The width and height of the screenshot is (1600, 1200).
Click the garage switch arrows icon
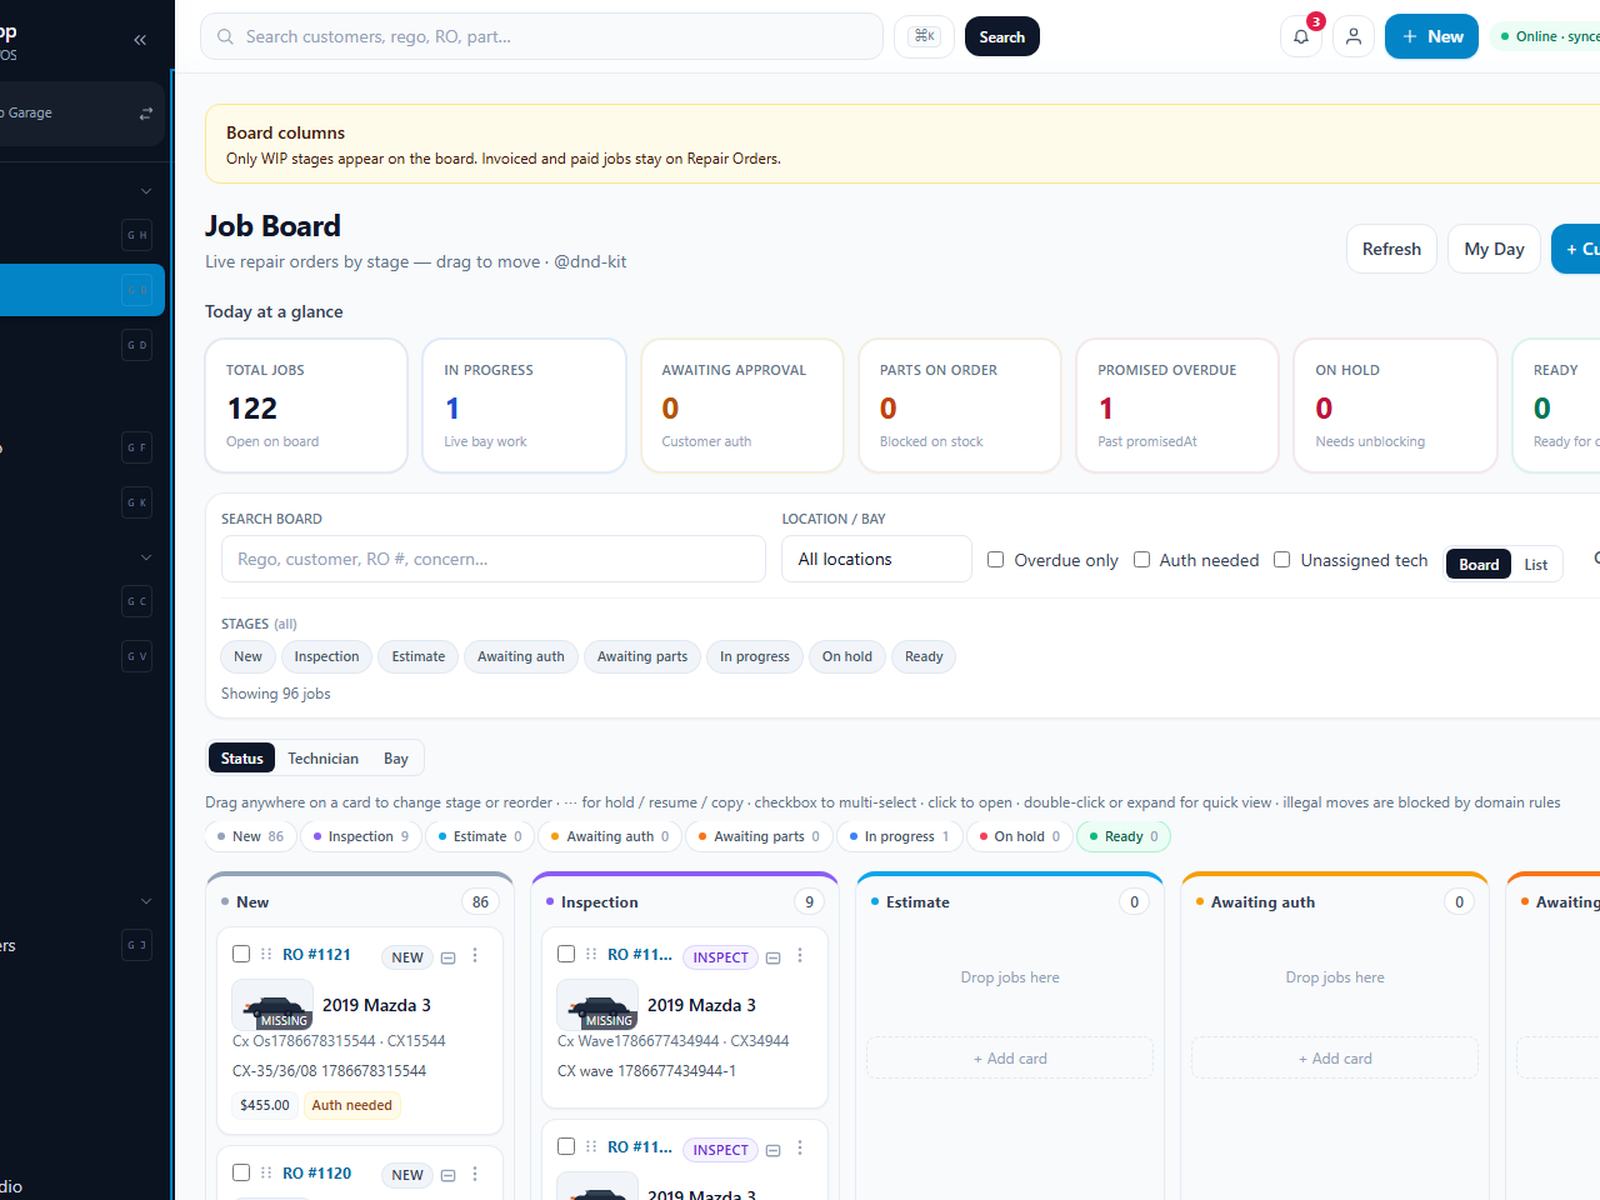tap(146, 113)
